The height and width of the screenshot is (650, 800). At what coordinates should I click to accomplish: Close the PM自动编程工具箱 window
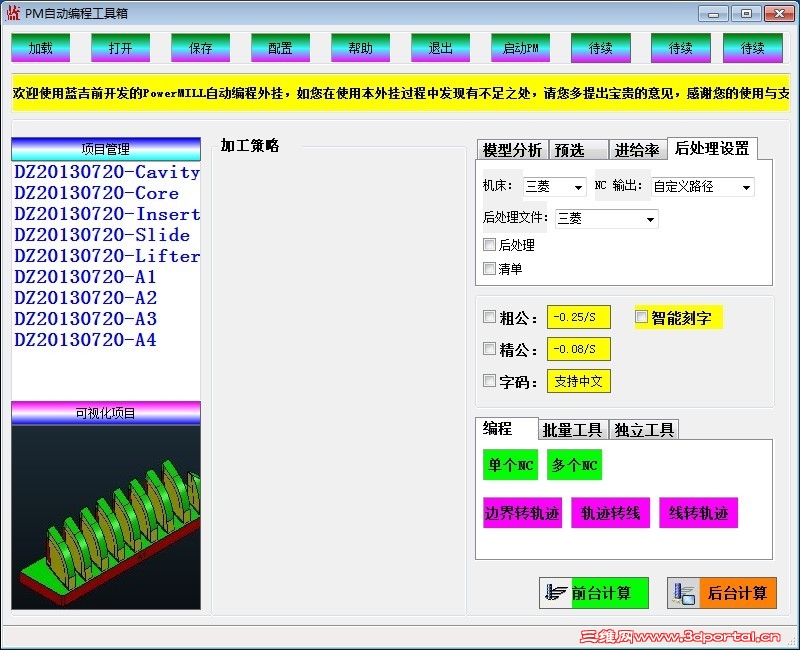(x=779, y=13)
